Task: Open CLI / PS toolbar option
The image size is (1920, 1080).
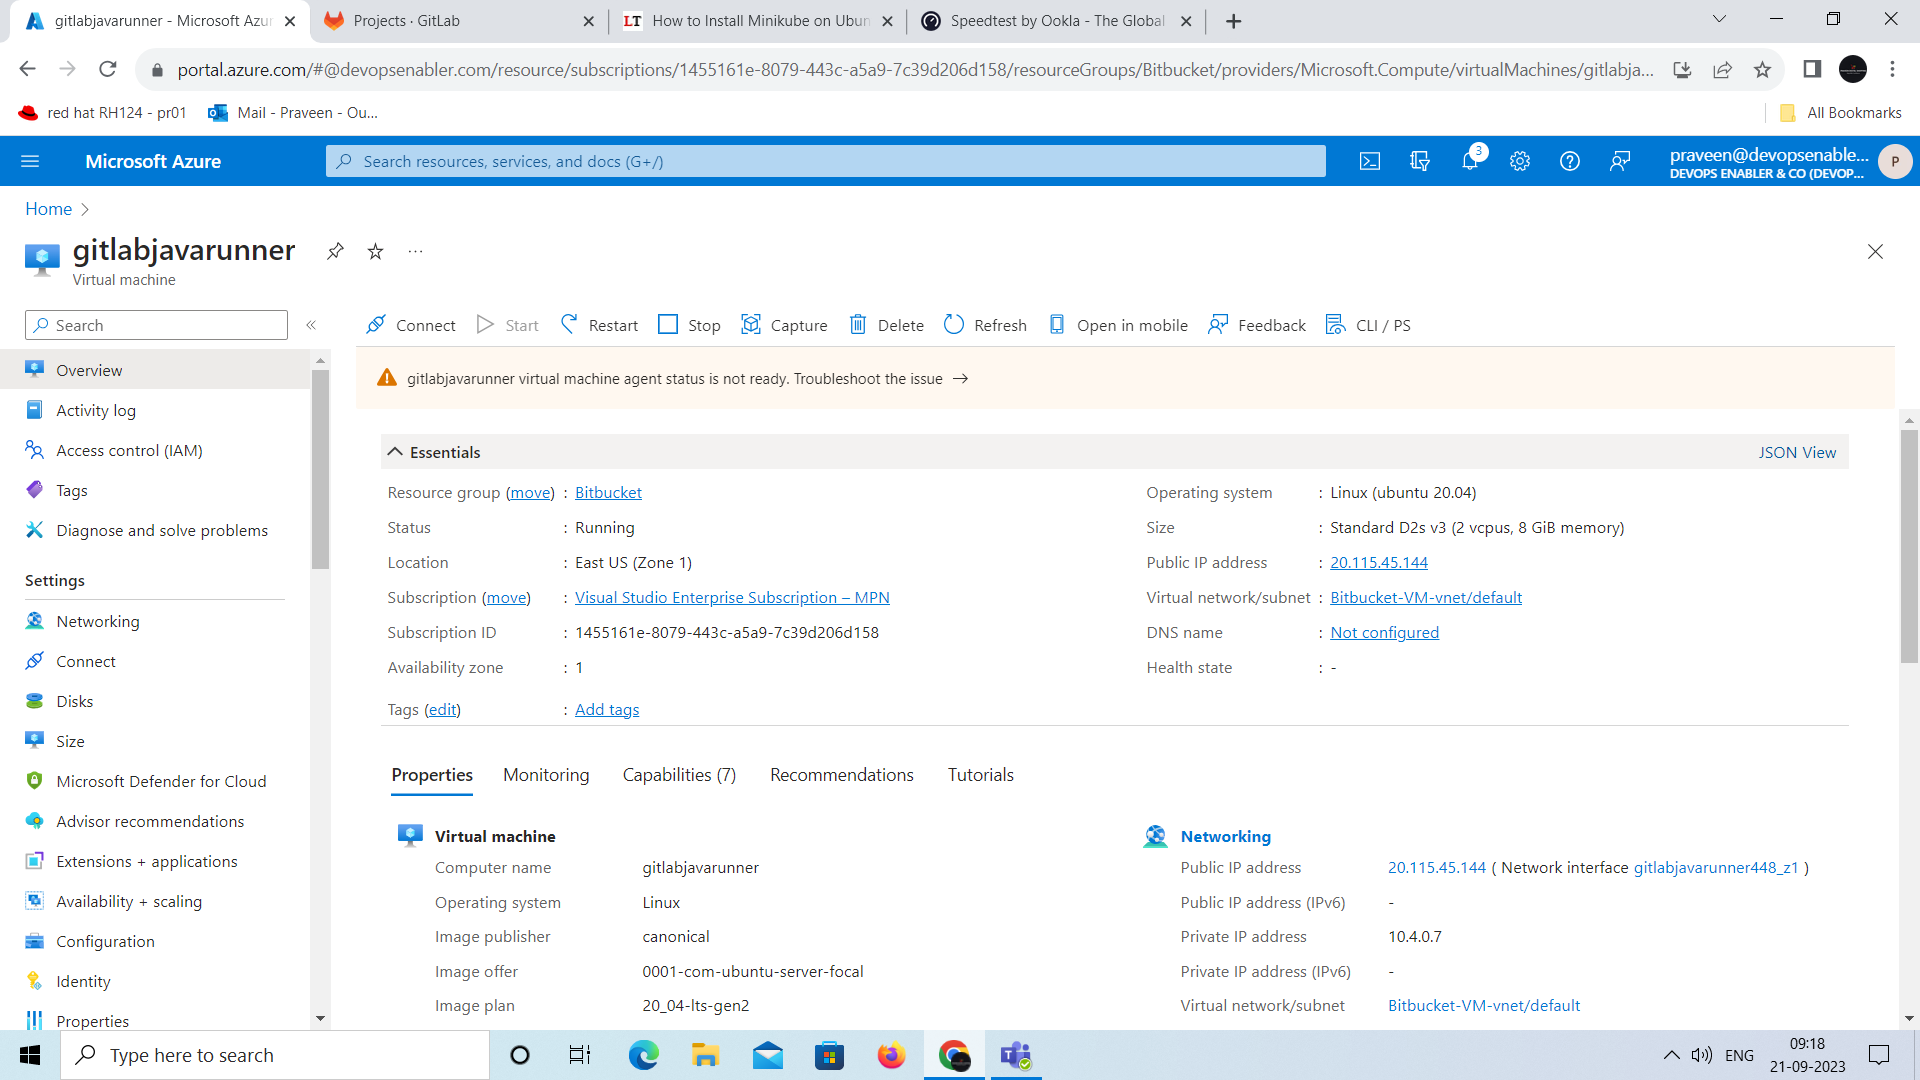Action: click(x=1368, y=325)
